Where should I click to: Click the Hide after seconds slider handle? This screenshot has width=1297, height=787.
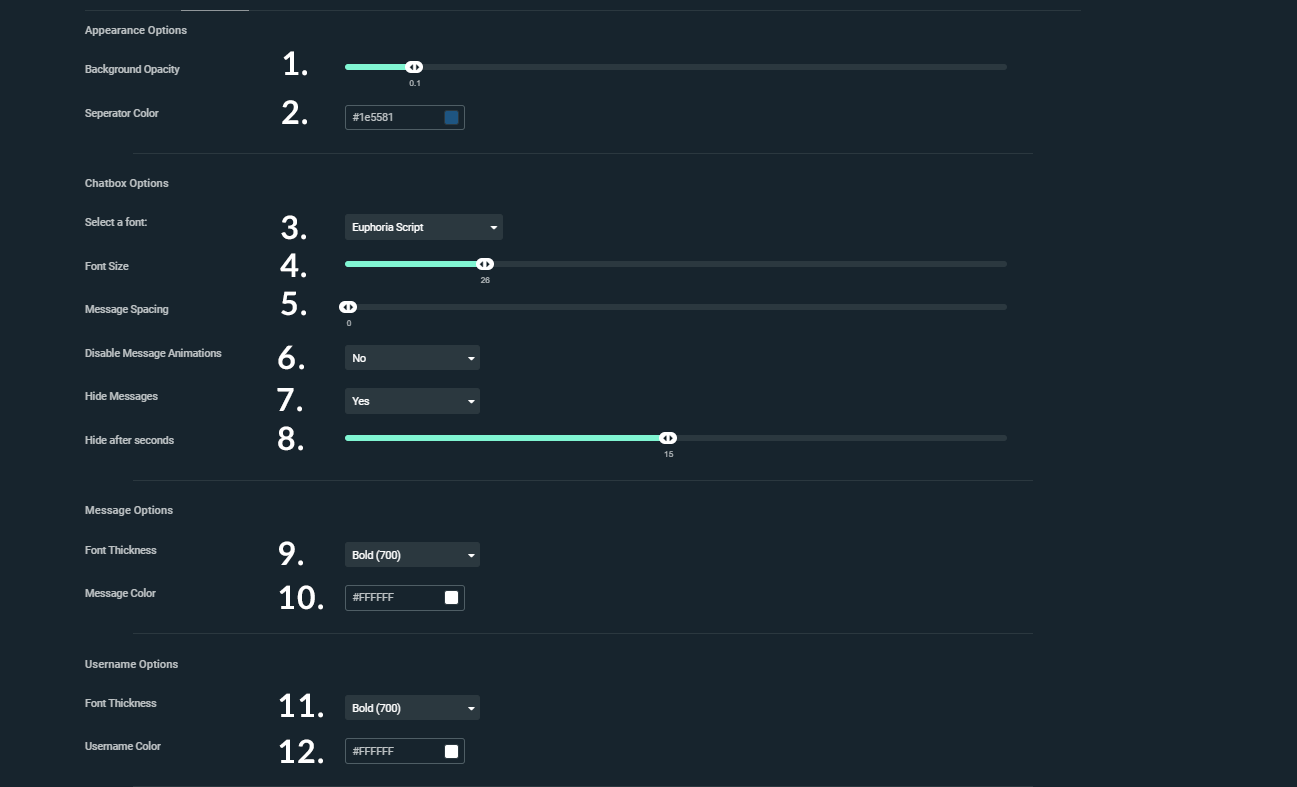point(668,438)
